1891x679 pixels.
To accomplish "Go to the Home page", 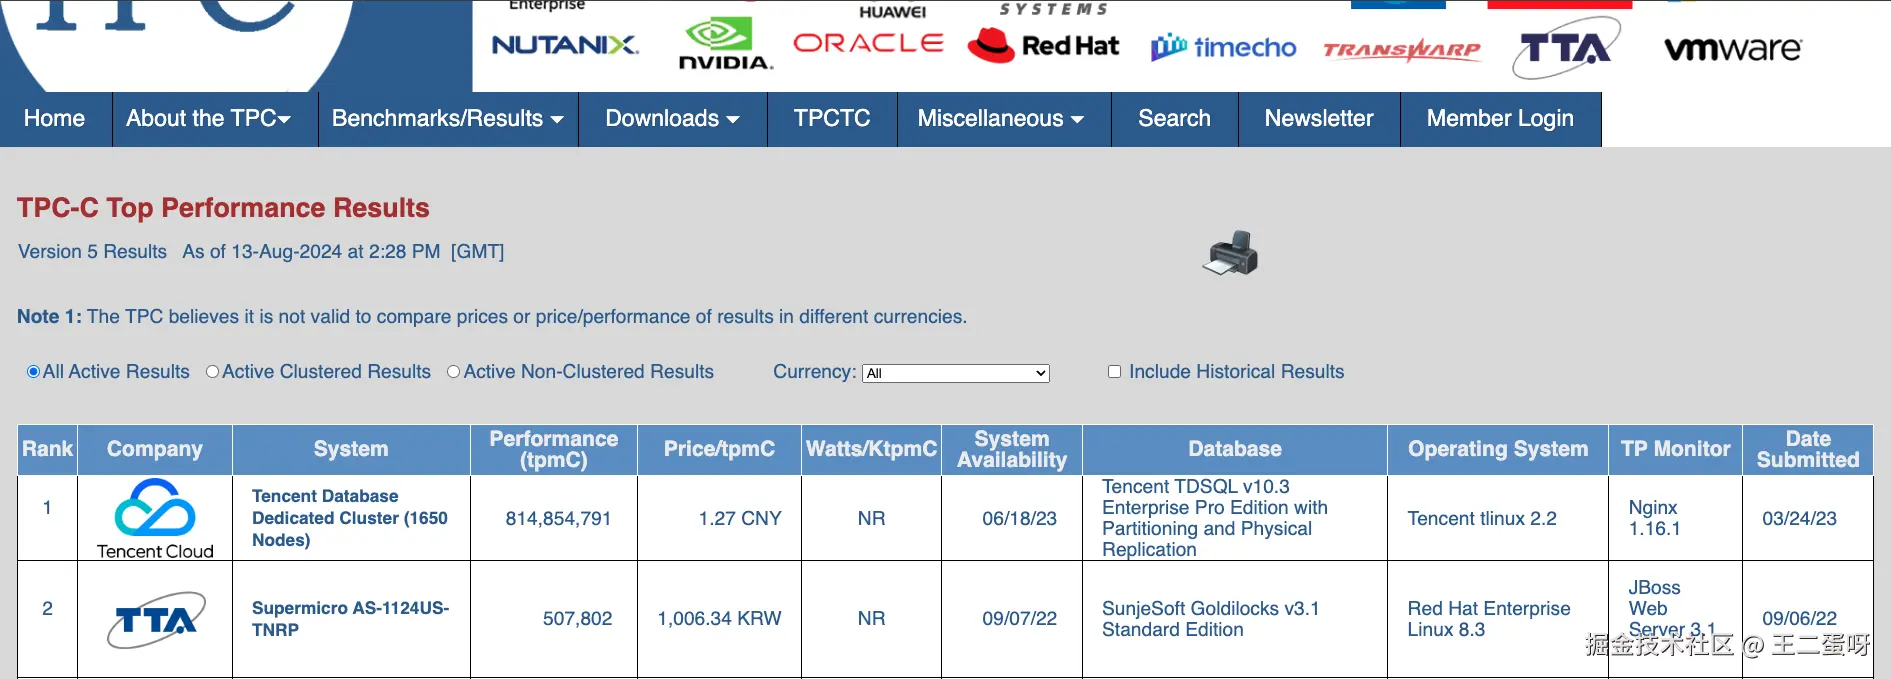I will [55, 119].
